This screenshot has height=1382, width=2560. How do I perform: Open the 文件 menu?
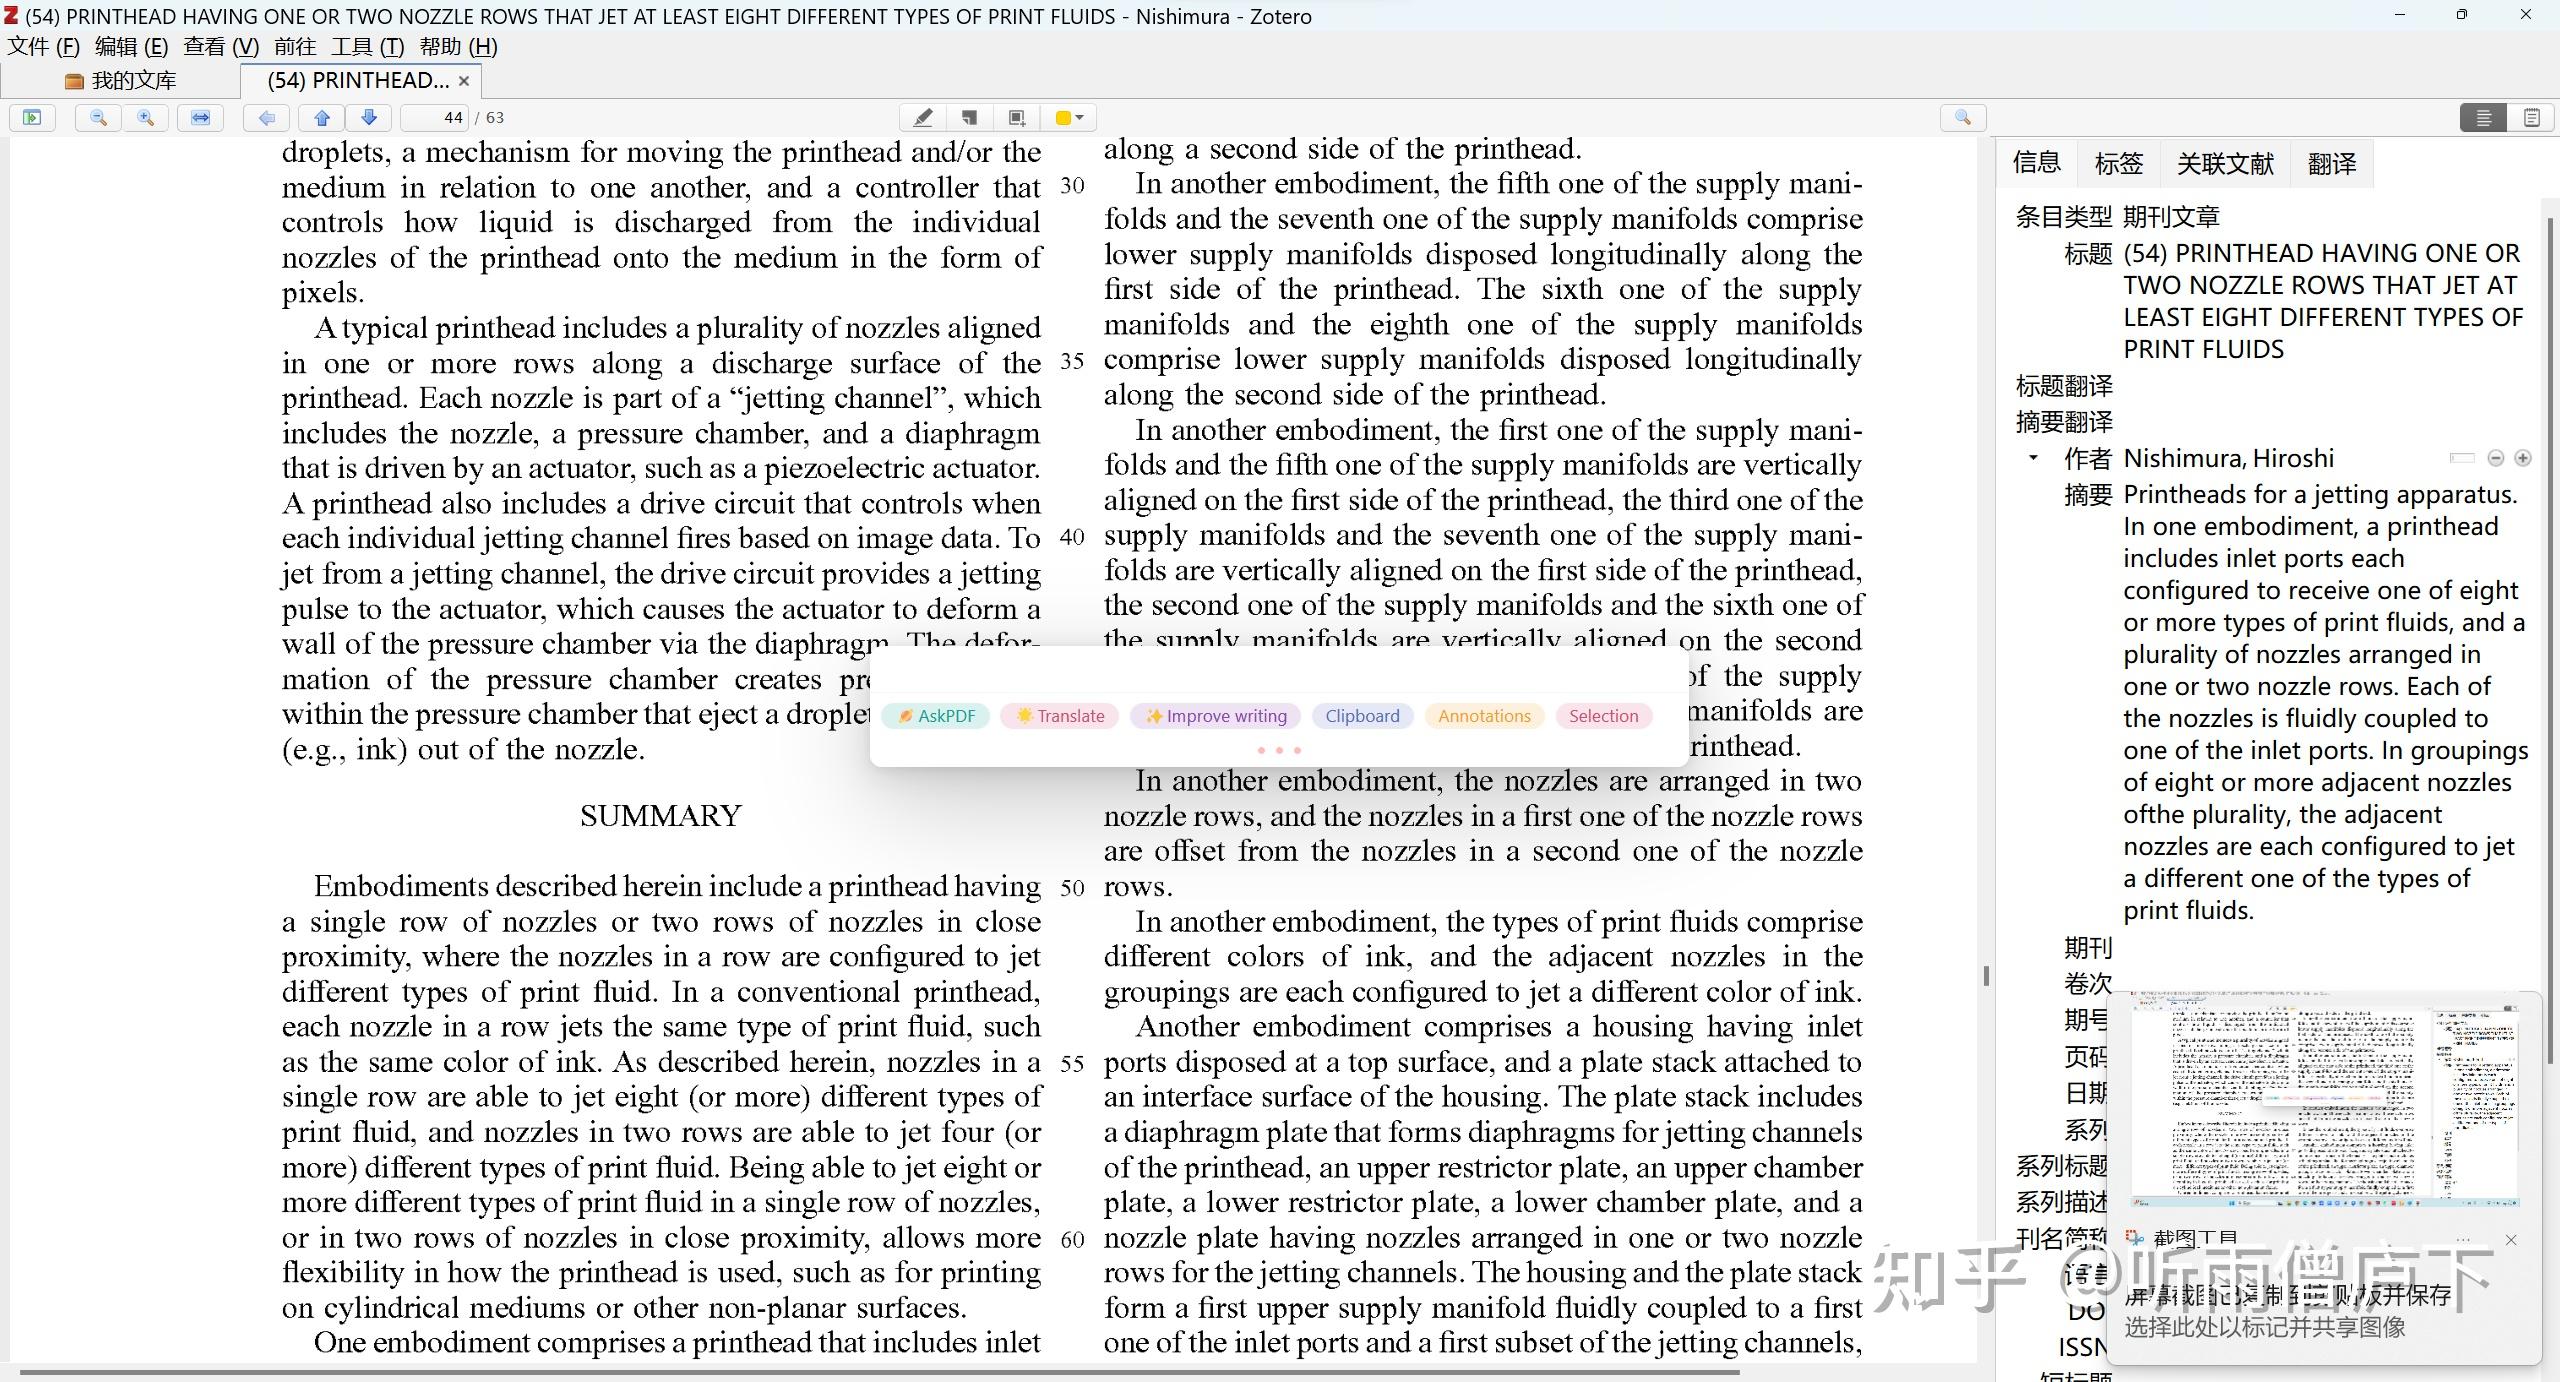click(x=43, y=47)
